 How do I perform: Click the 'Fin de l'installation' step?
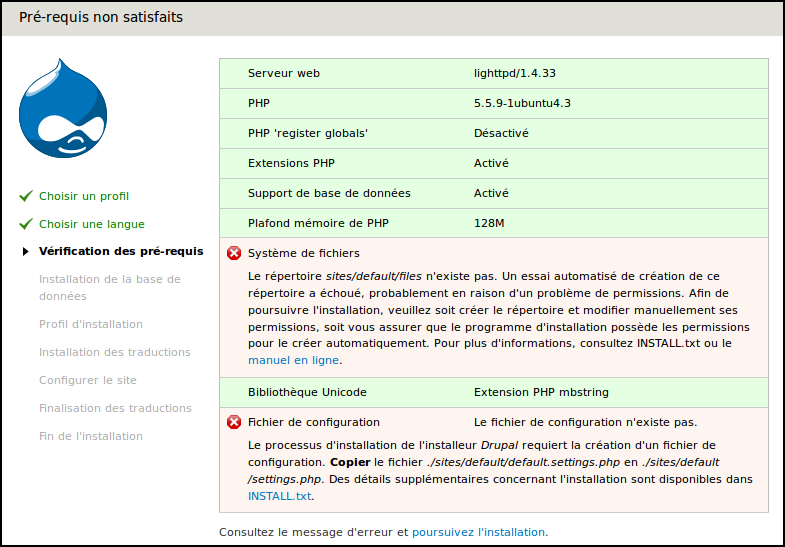point(91,436)
